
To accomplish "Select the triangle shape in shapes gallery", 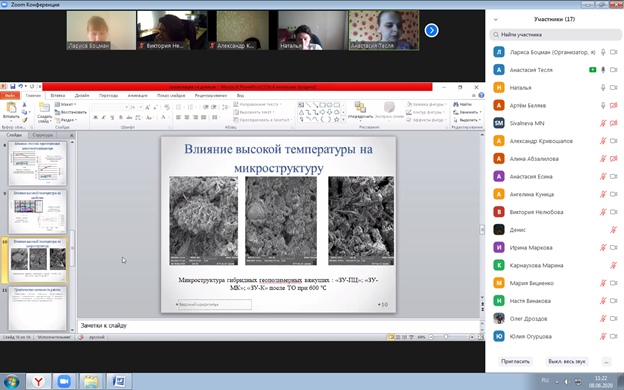I will pos(301,112).
